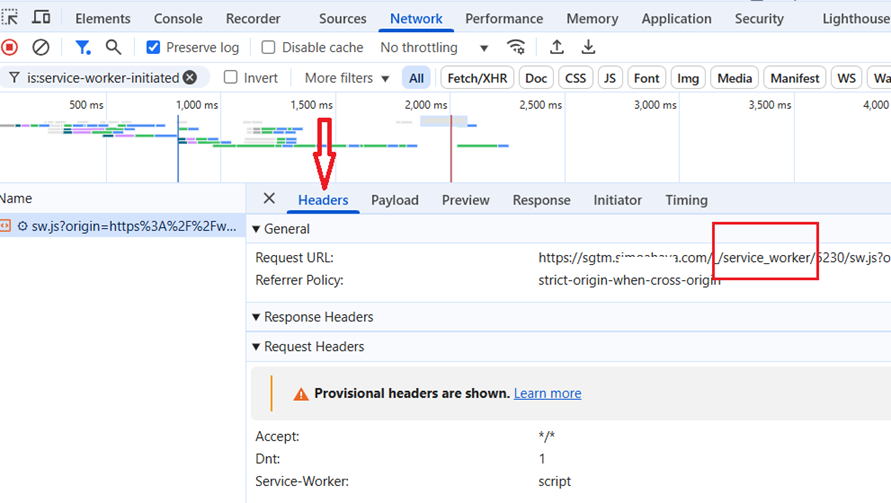This screenshot has height=503, width=891.
Task: Enable the Disable cache checkbox
Action: 268,47
